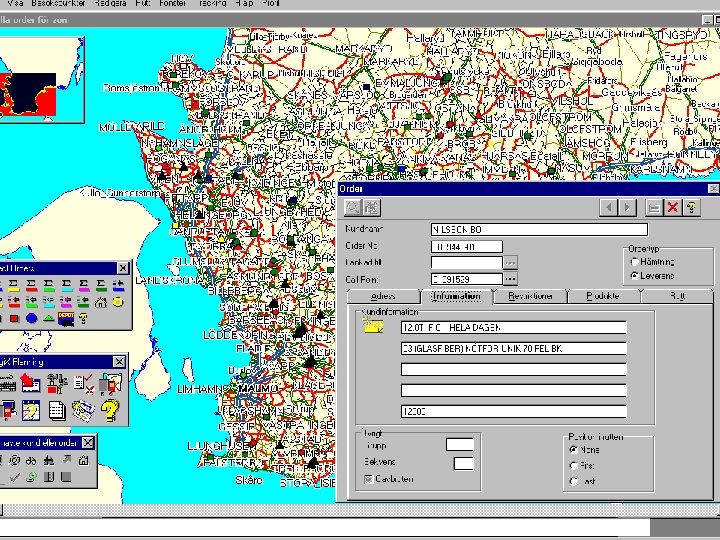Click the yellow sigma summary icon

click(x=13, y=286)
